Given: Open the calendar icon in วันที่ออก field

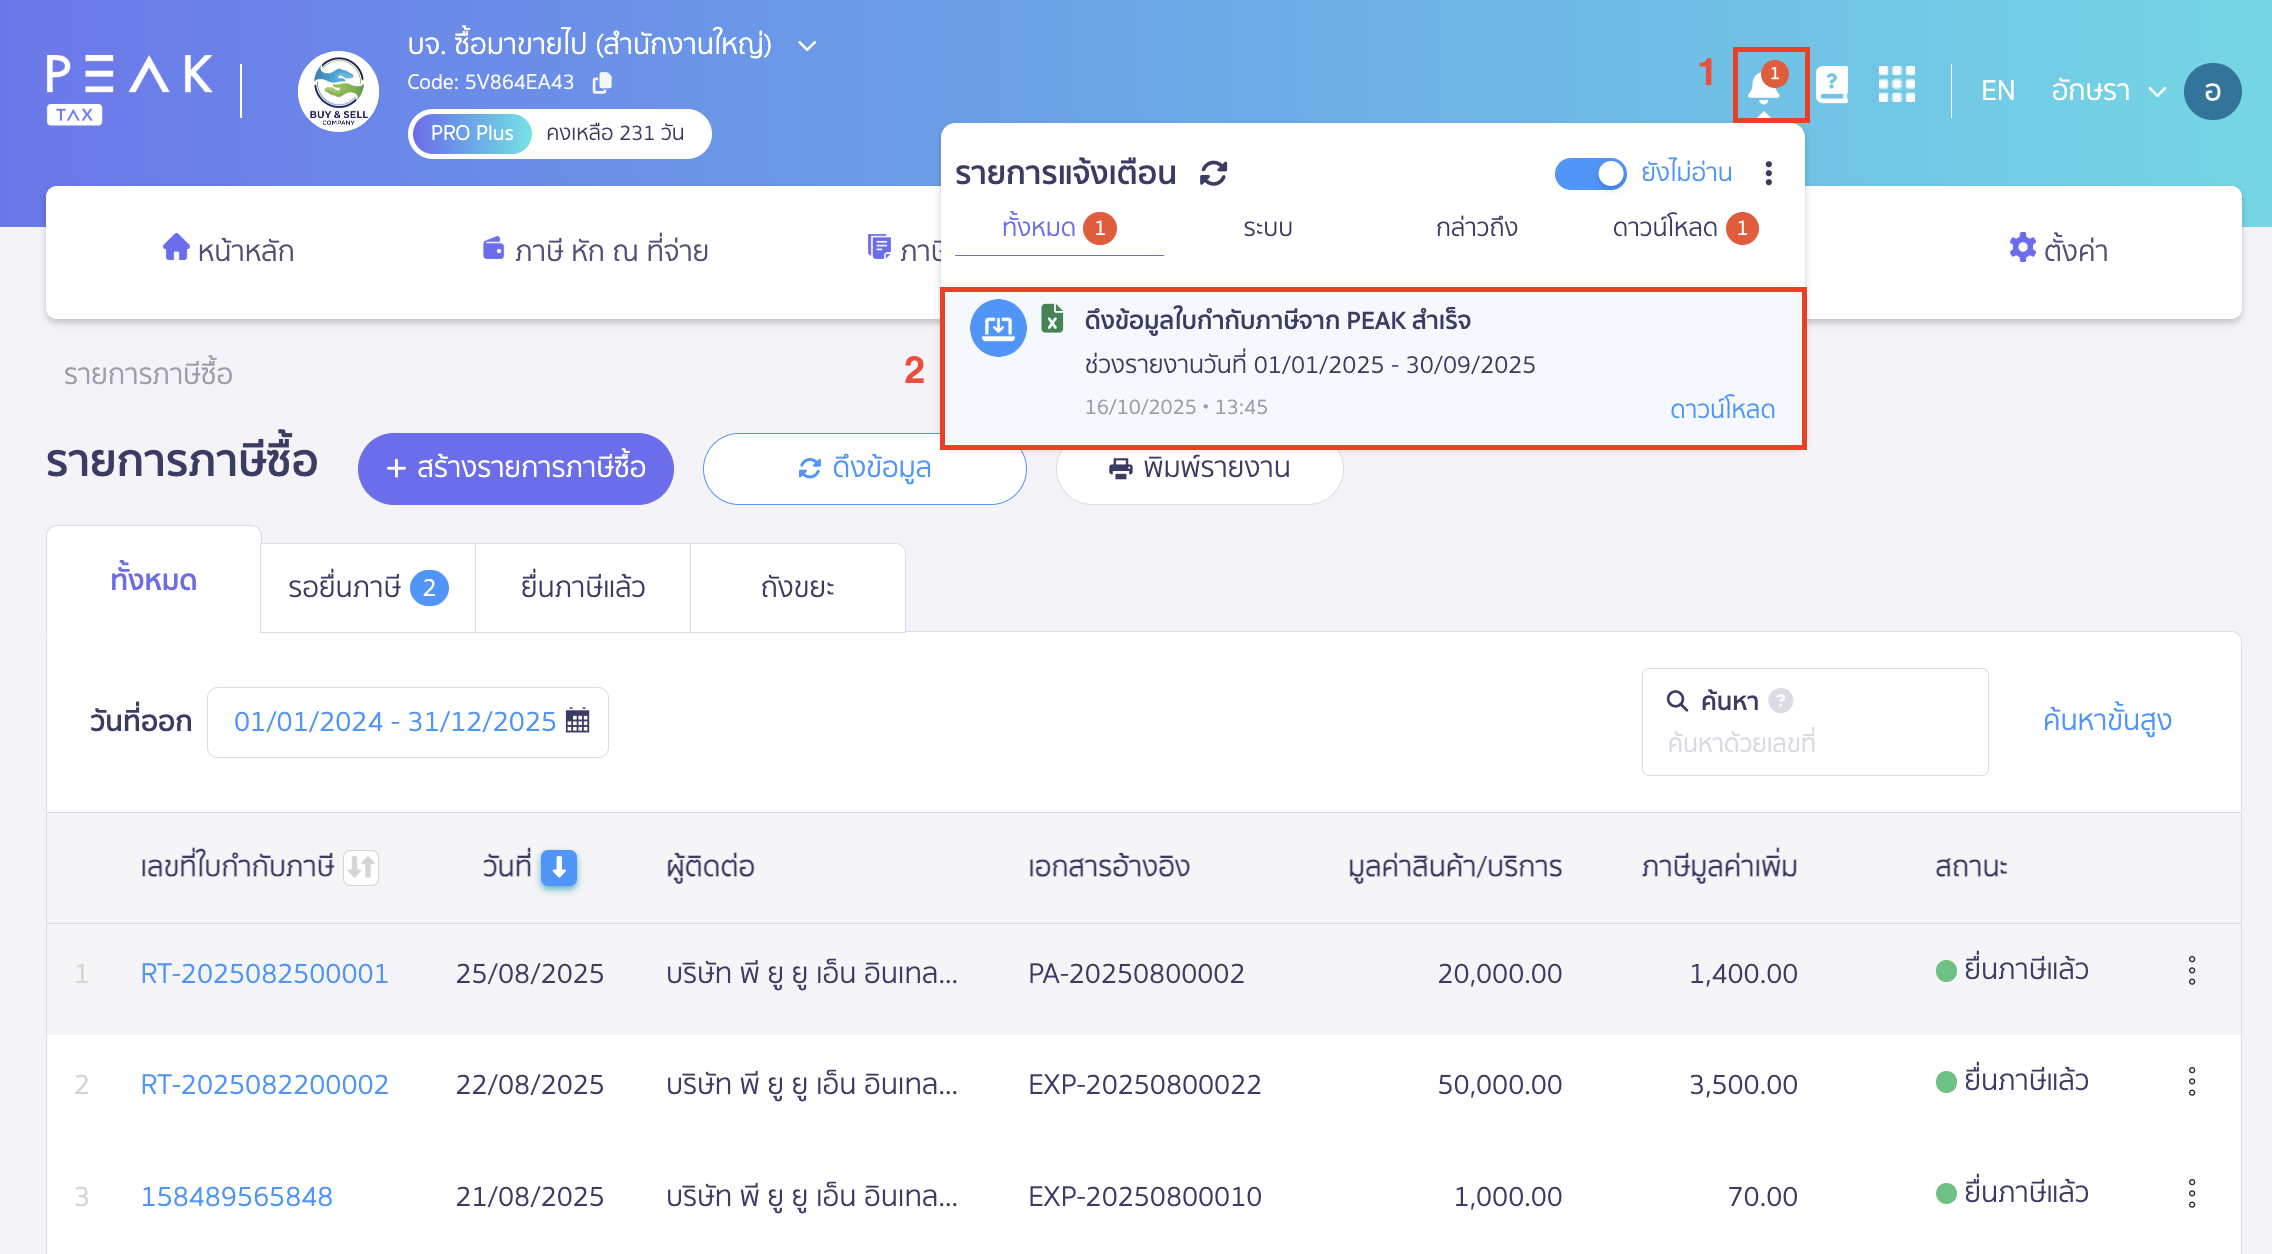Looking at the screenshot, I should (578, 721).
